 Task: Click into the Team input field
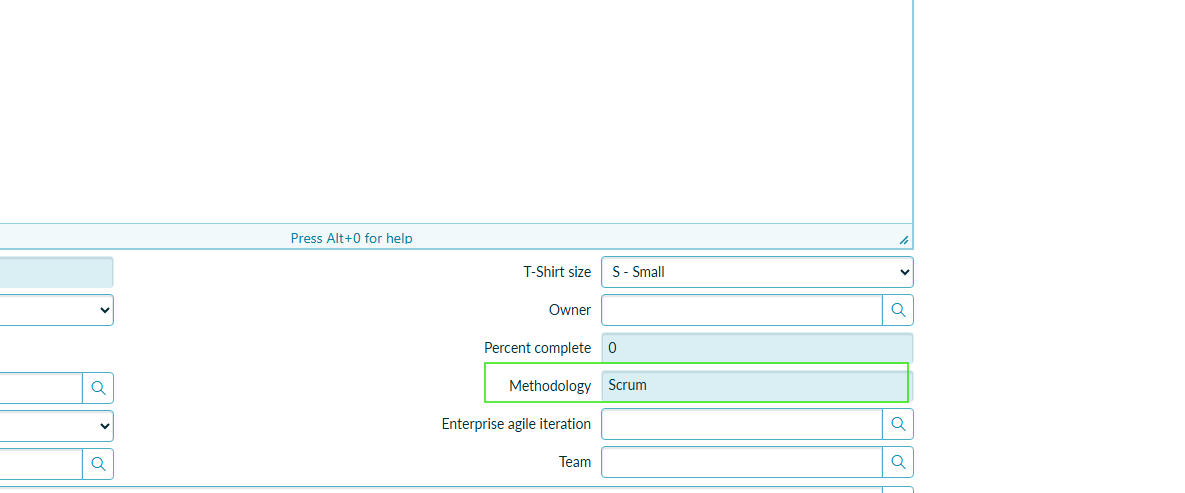(742, 462)
